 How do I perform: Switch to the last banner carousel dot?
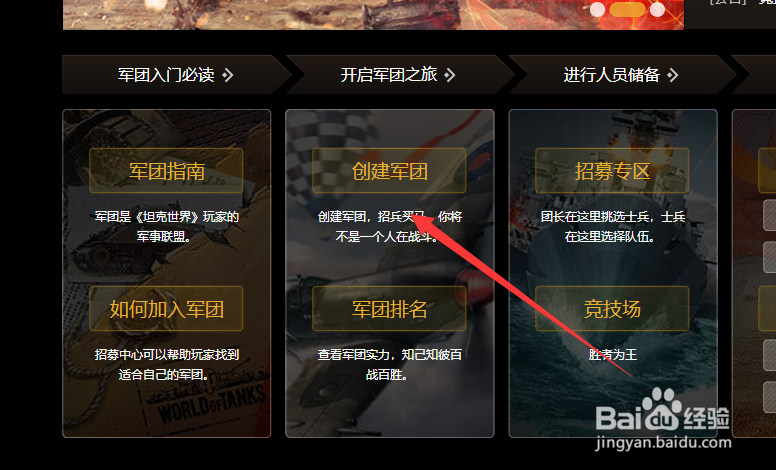[657, 9]
